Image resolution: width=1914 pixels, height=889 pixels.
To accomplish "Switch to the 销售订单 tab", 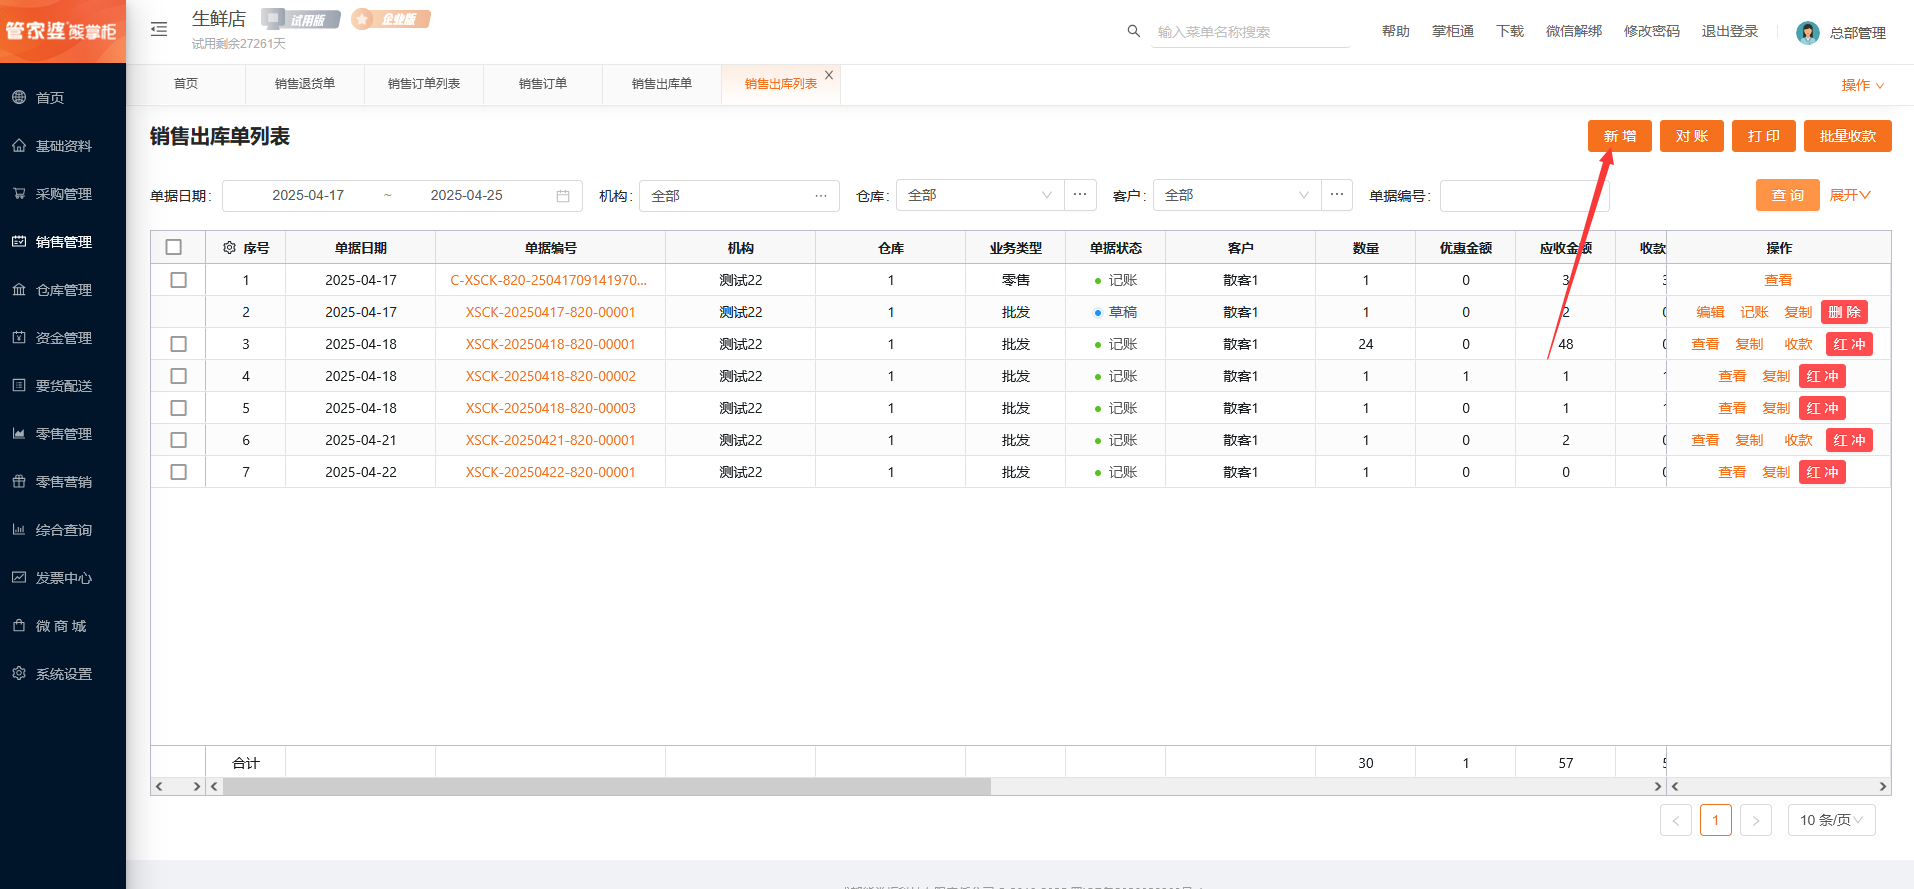I will [x=542, y=84].
